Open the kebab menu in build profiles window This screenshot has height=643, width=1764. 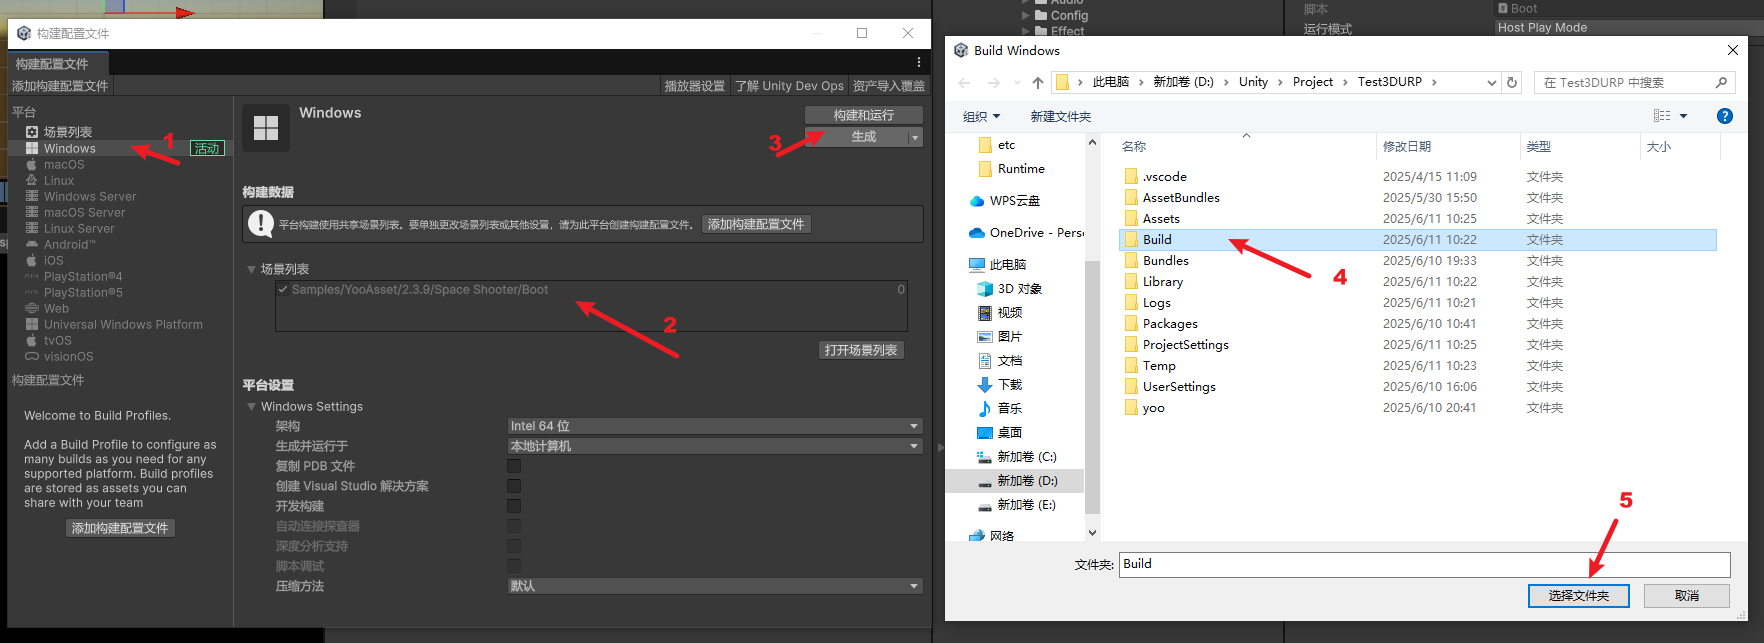[x=919, y=62]
